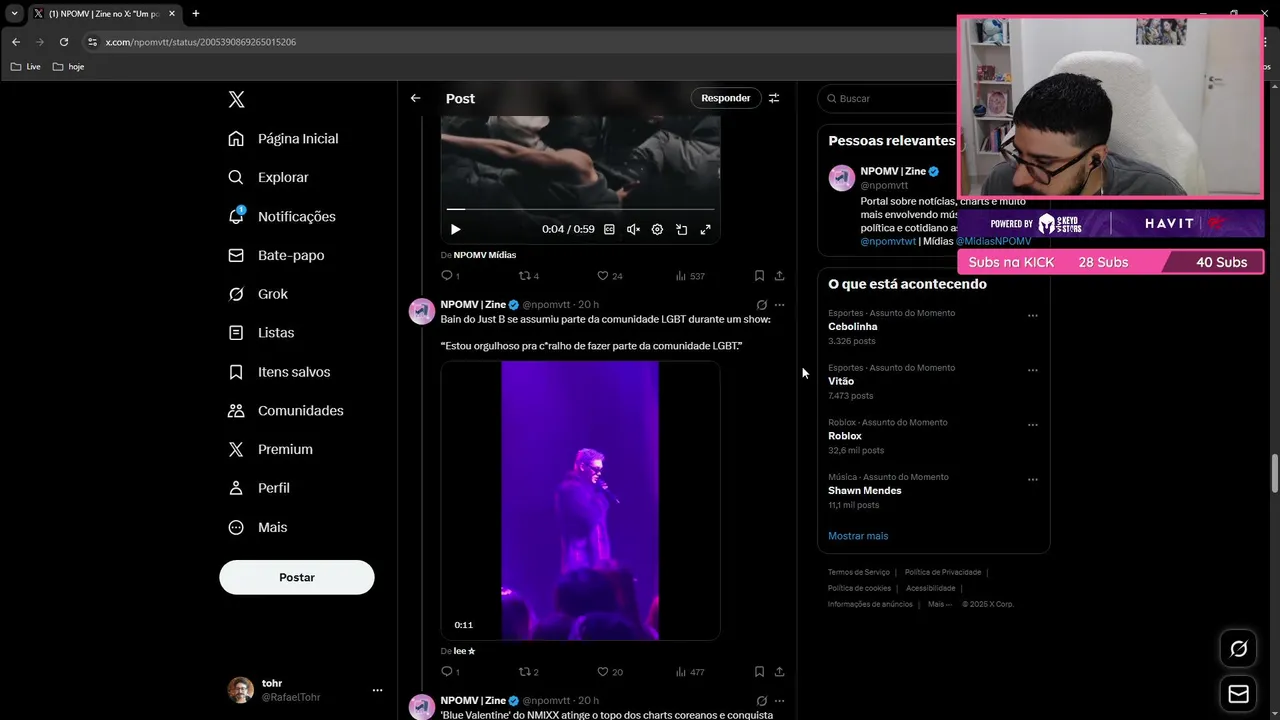The height and width of the screenshot is (720, 1280).
Task: Open more options for Shawn Mendes trend
Action: [x=1033, y=480]
